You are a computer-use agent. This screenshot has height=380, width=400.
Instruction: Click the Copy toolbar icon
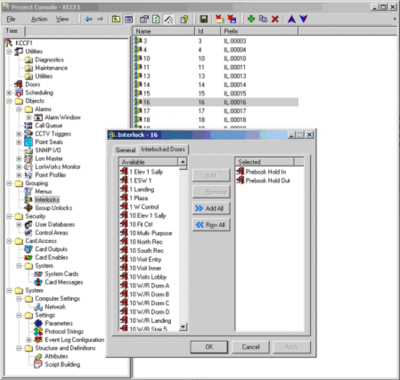point(263,19)
